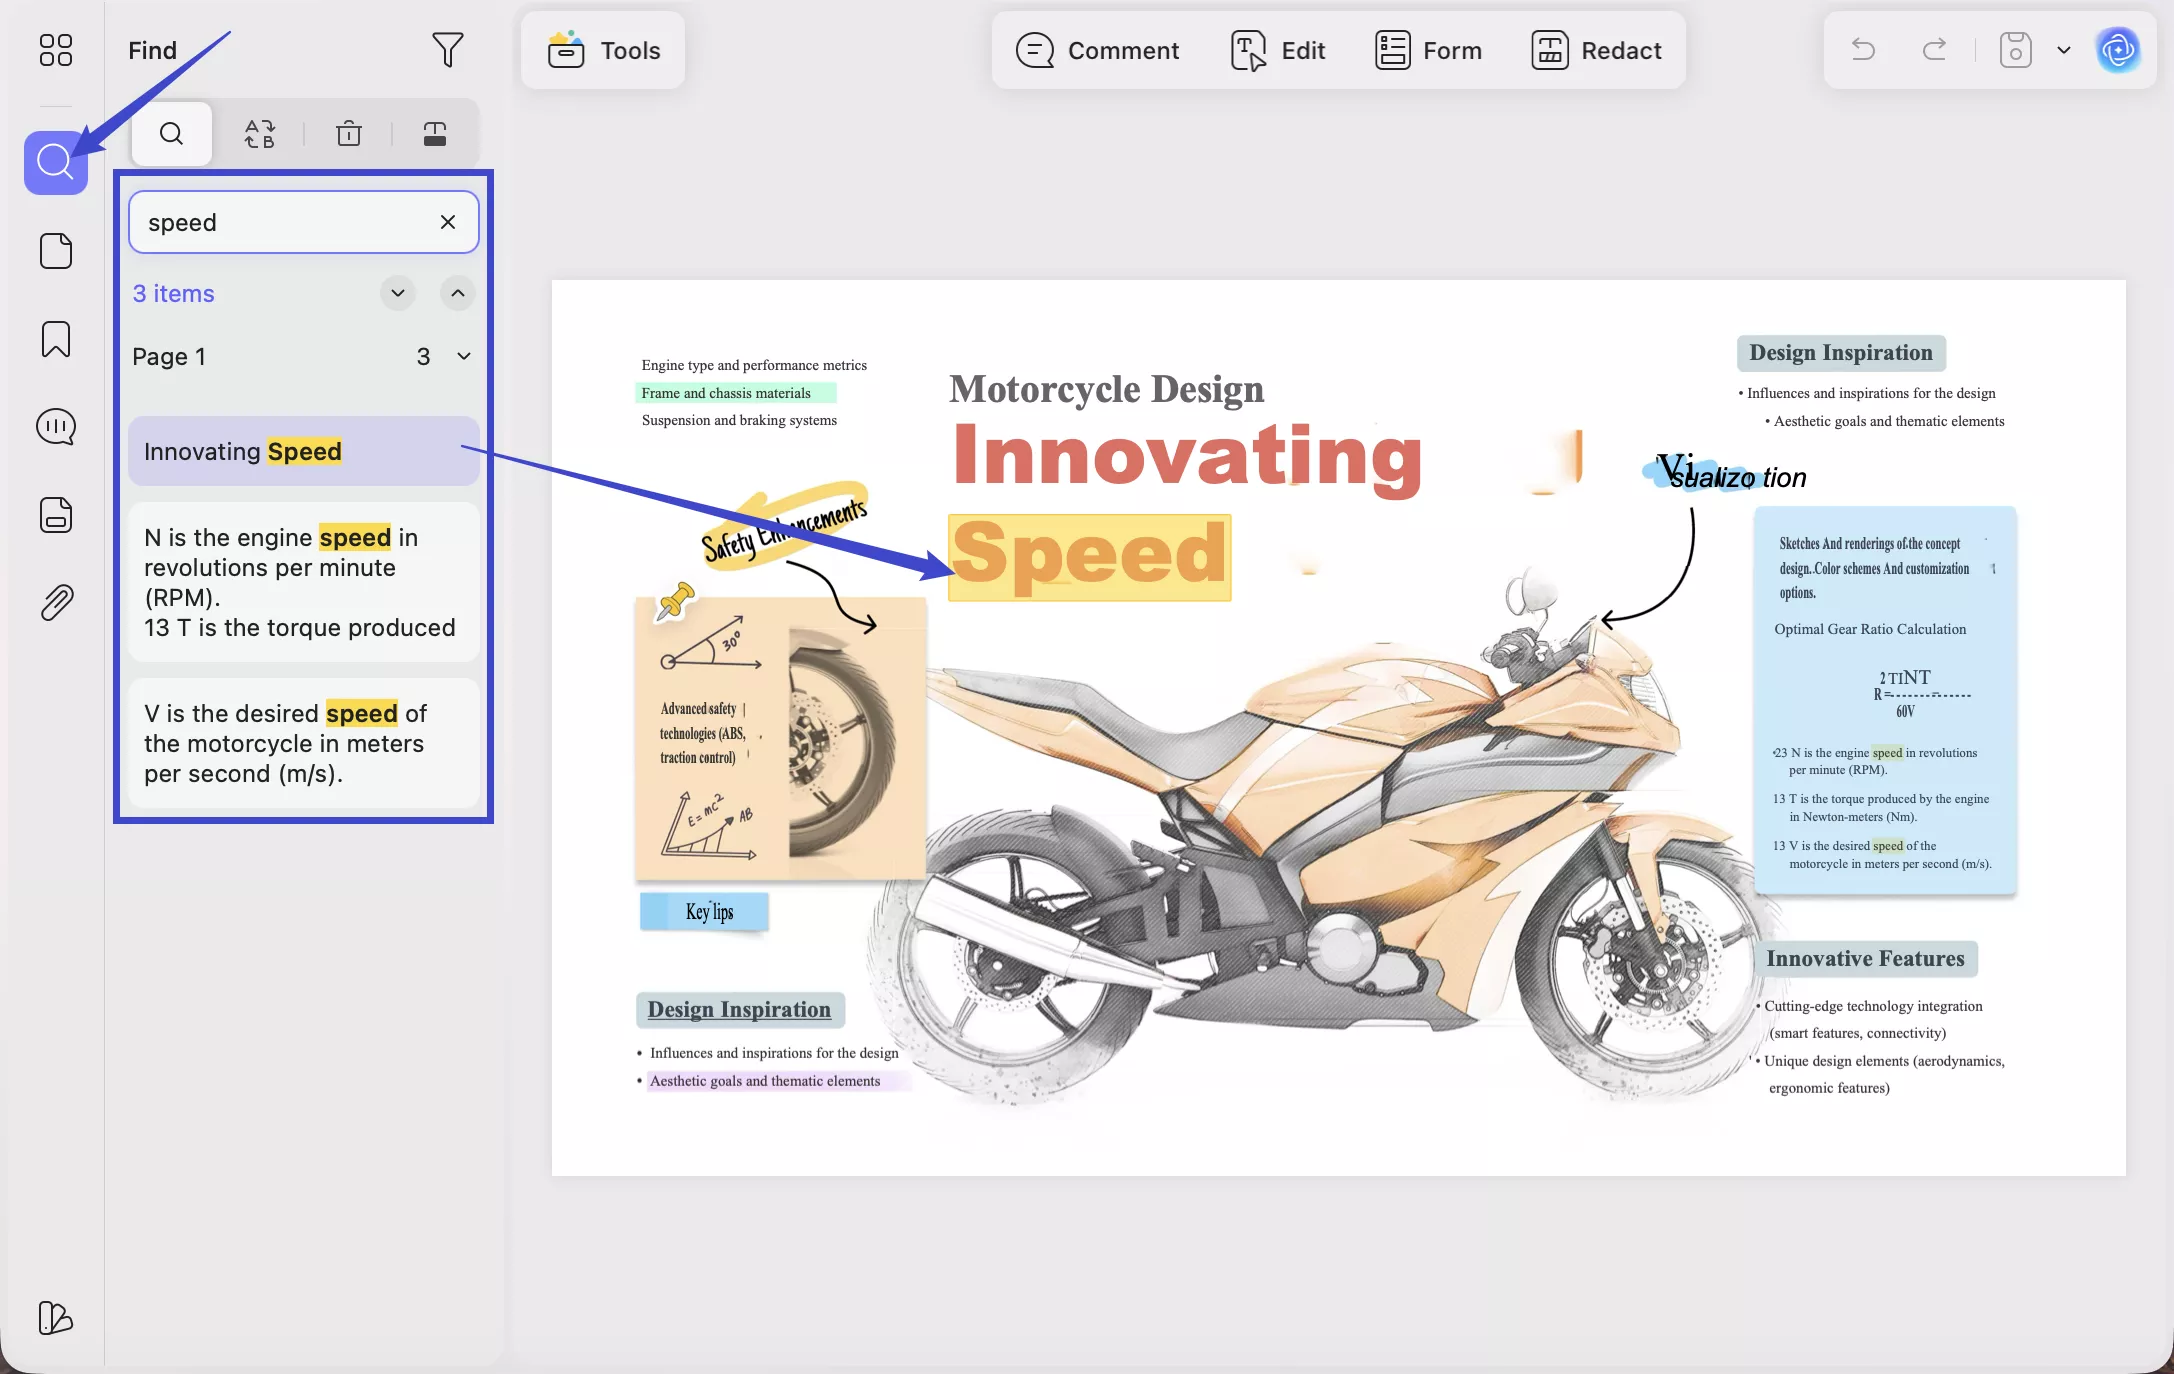Switch to Redact mode

point(1596,50)
